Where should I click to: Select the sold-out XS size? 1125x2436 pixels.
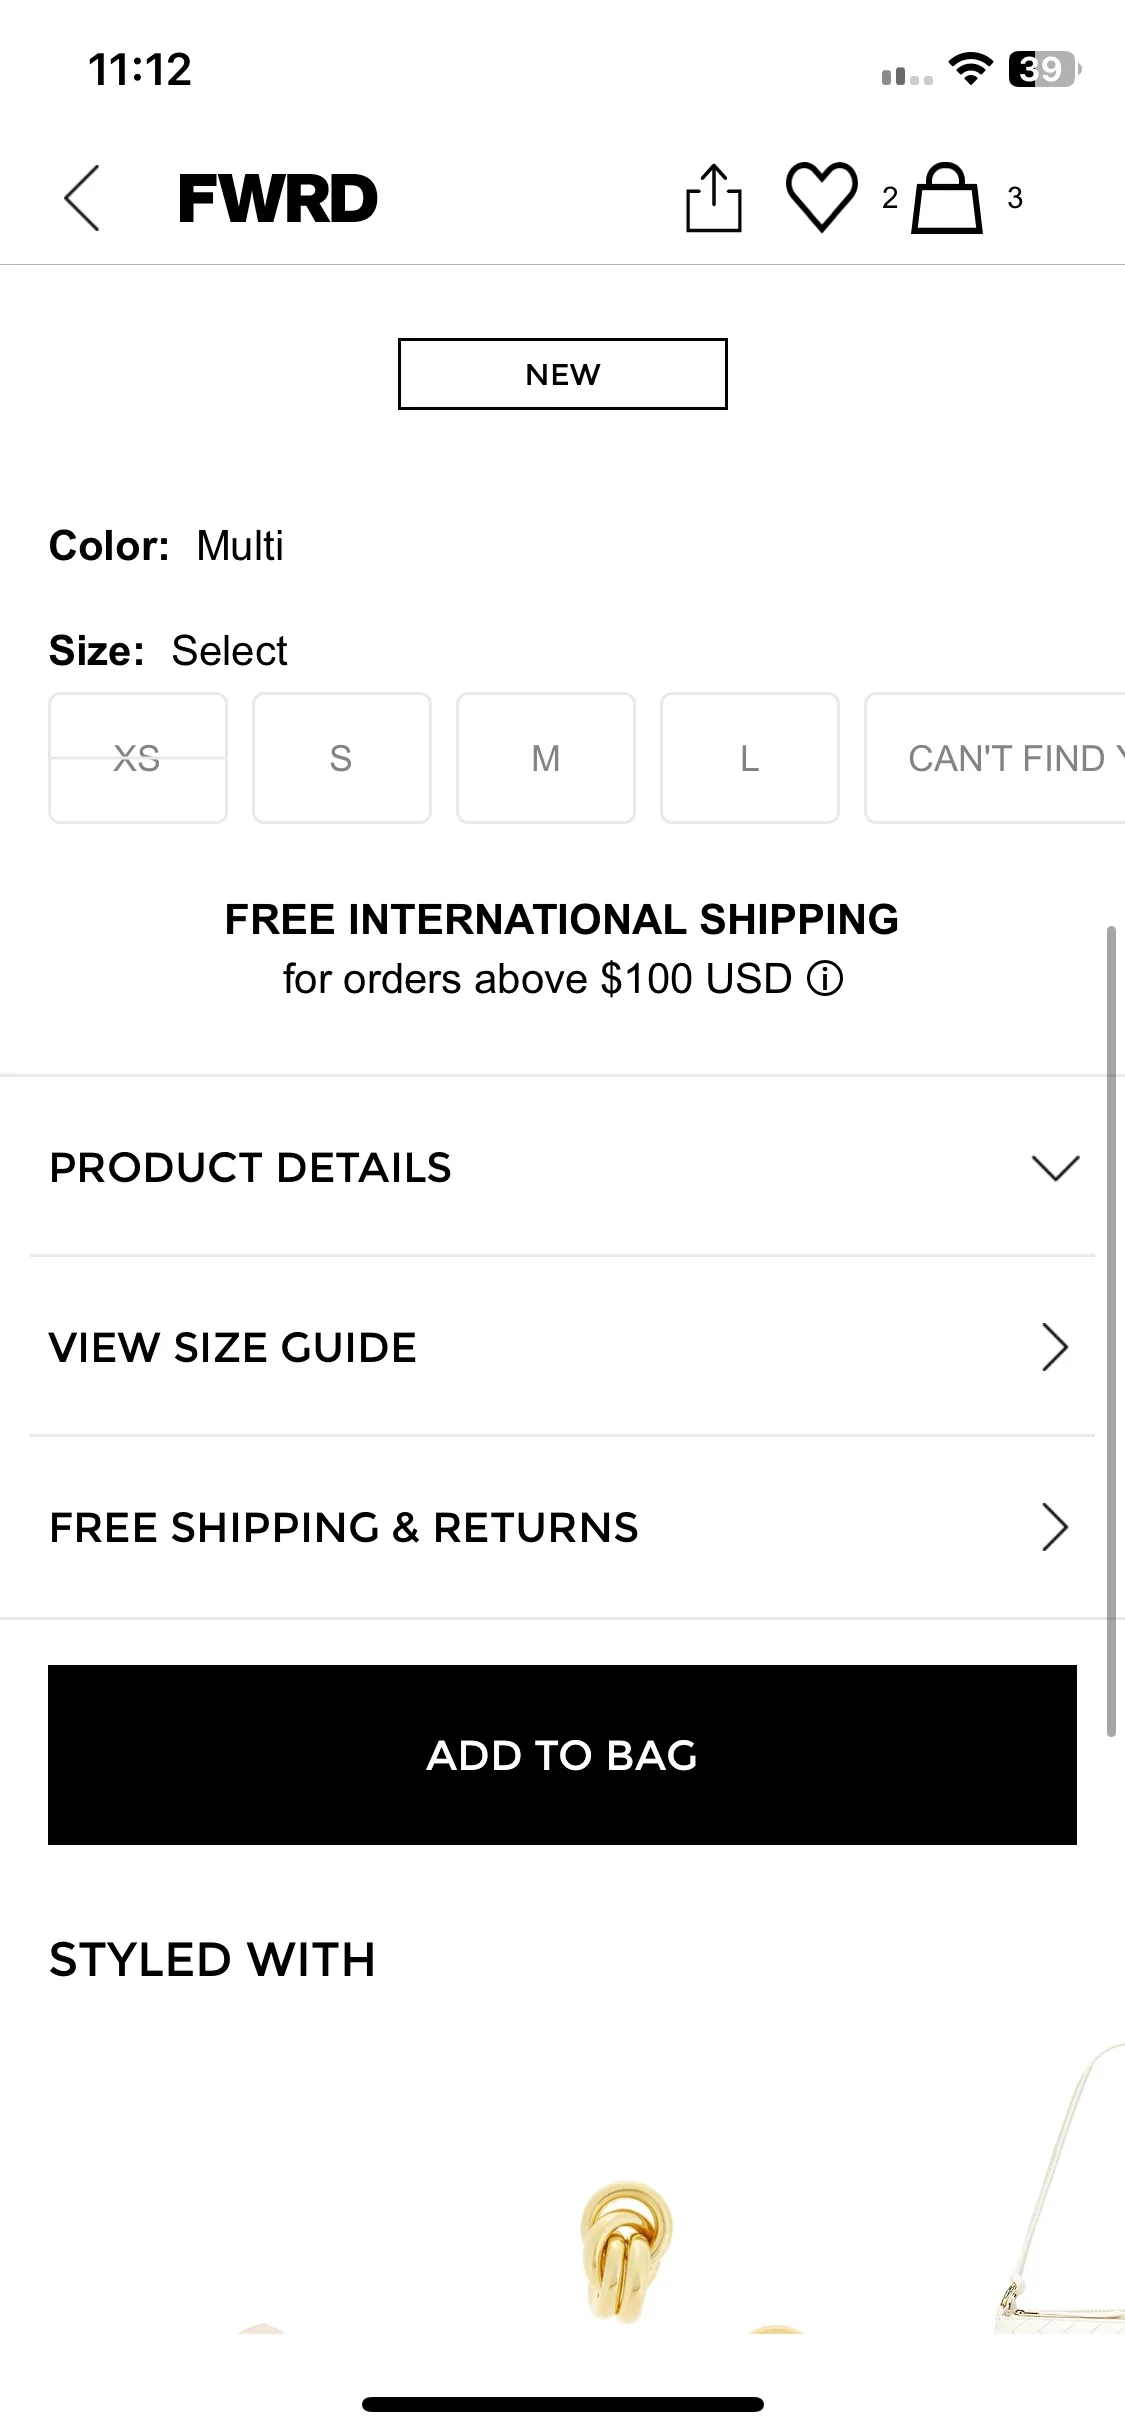tap(138, 758)
